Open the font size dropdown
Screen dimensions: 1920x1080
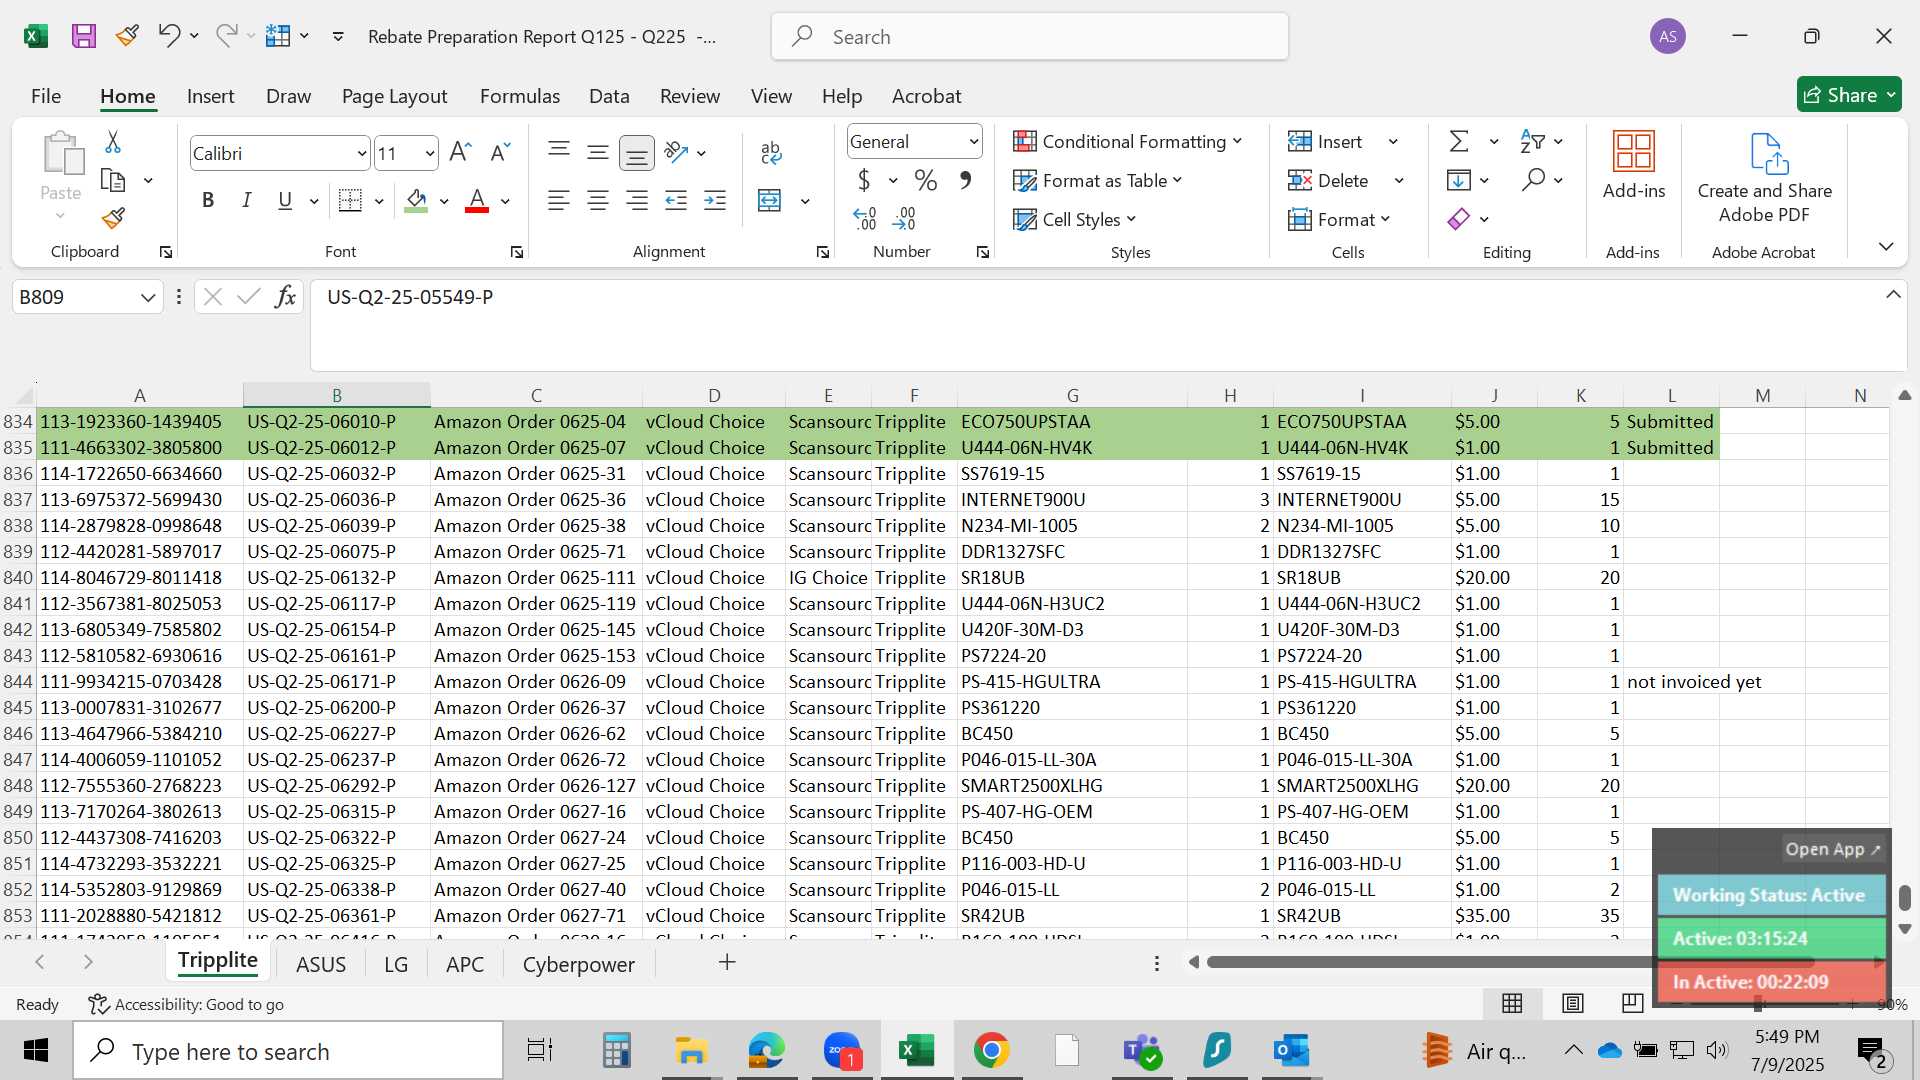tap(430, 153)
